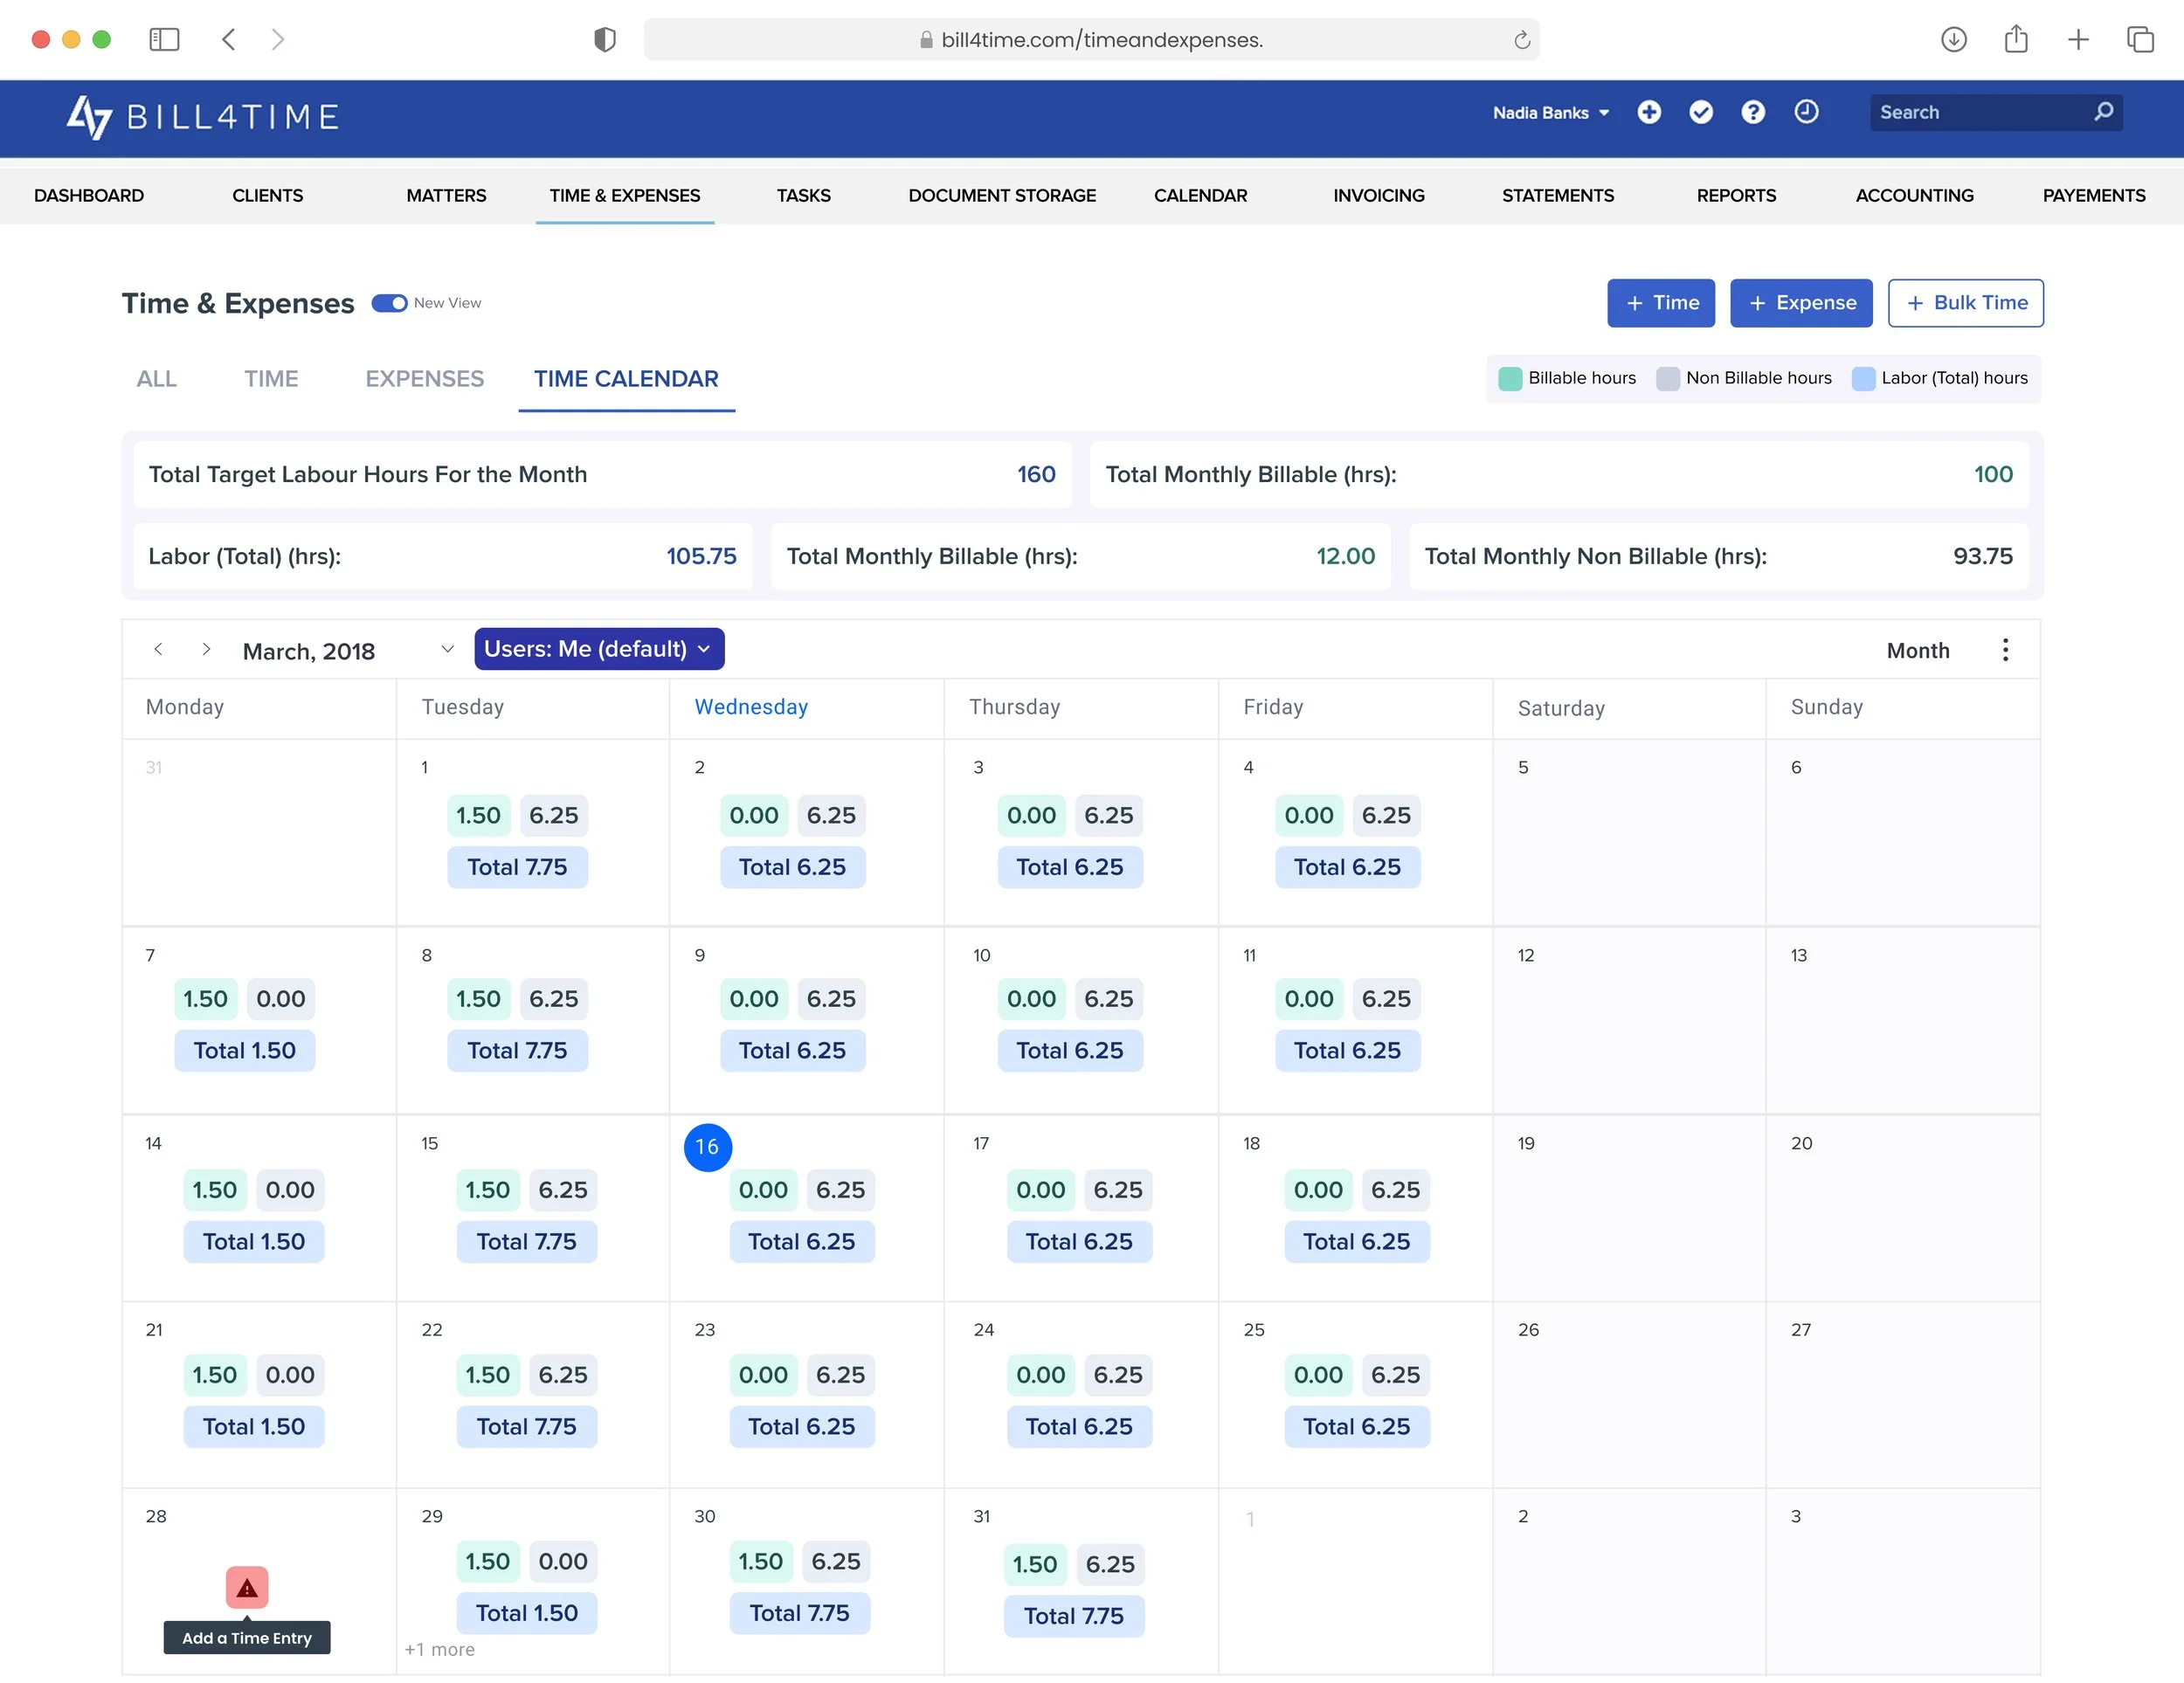Click the Billable hours green legend swatch
2184x1683 pixels.
click(1509, 379)
